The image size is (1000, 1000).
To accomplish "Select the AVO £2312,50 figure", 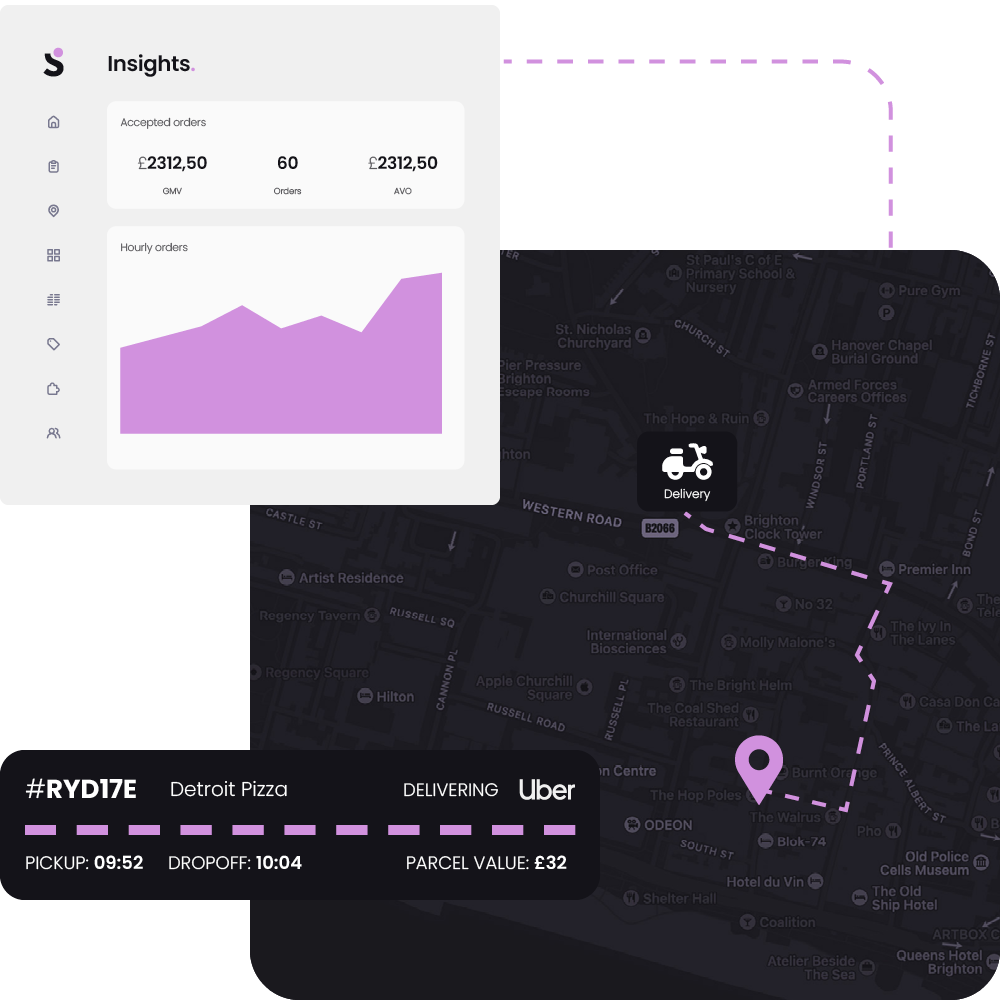I will [x=403, y=163].
